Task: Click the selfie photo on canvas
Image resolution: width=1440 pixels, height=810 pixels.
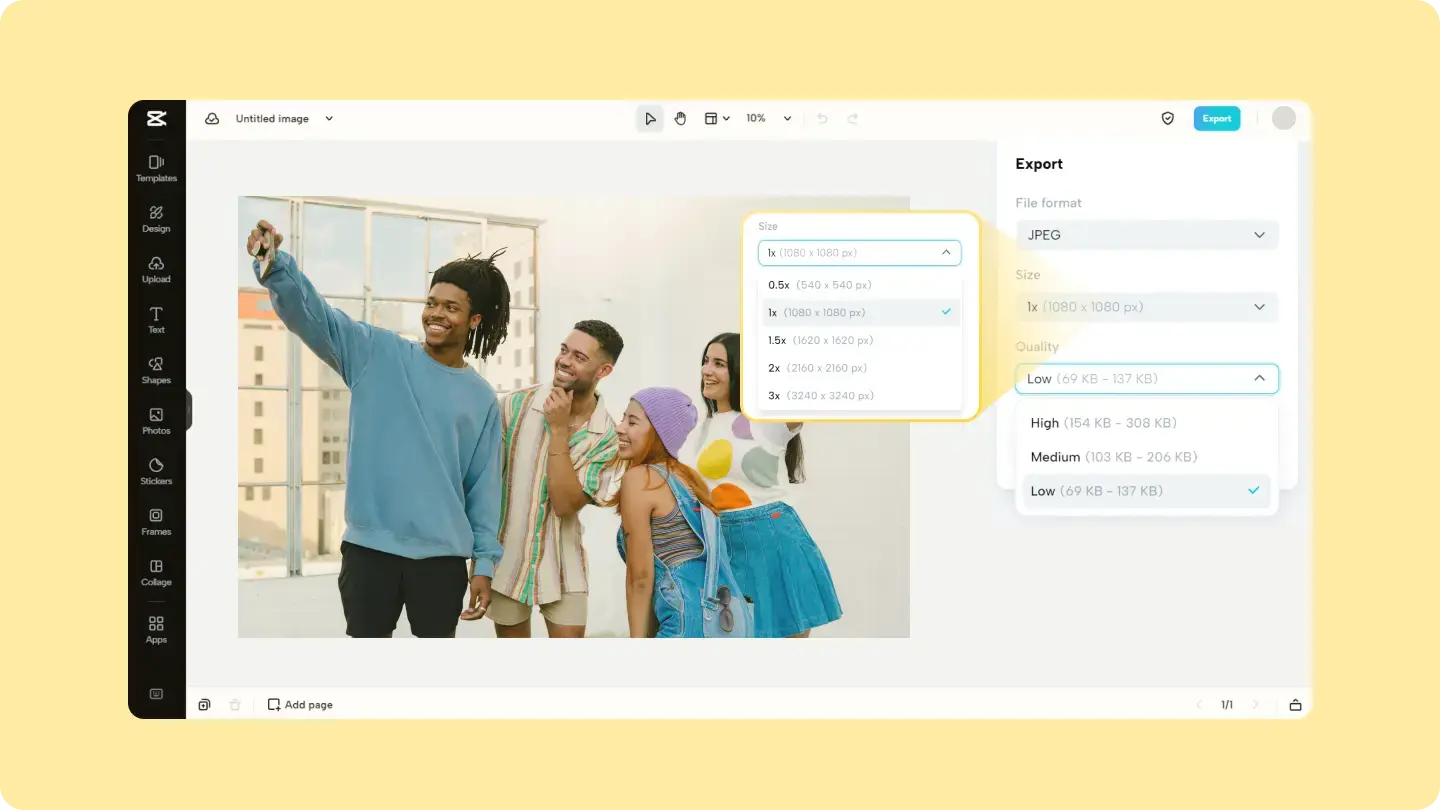Action: (573, 416)
